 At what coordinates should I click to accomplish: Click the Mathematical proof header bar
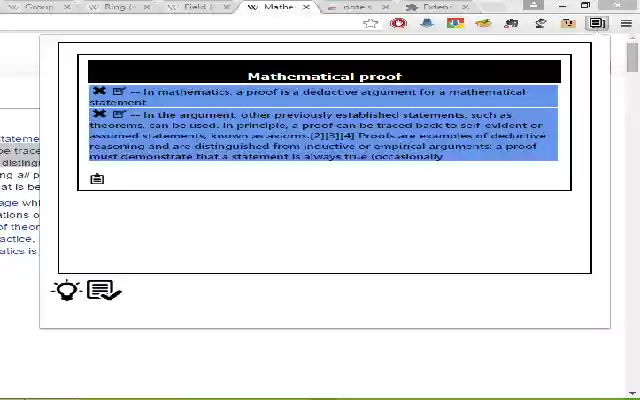[324, 72]
